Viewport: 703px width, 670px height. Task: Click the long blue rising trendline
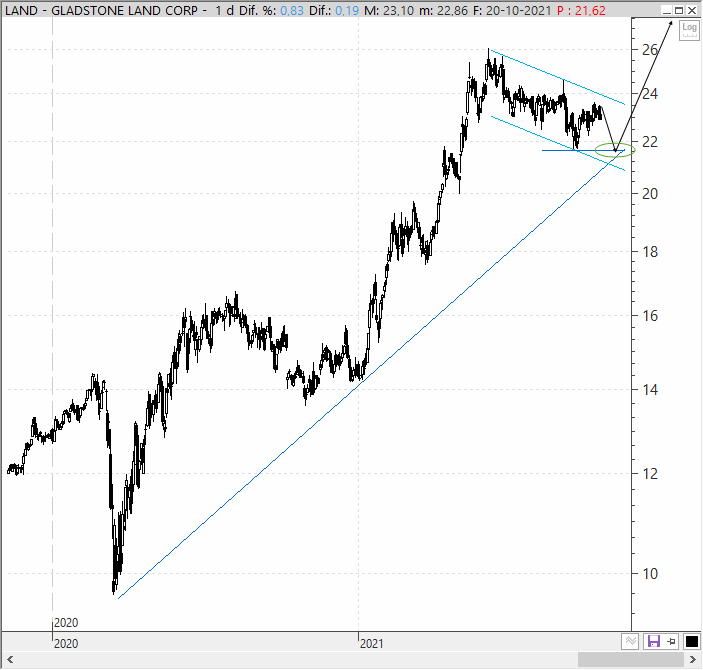pyautogui.click(x=370, y=374)
